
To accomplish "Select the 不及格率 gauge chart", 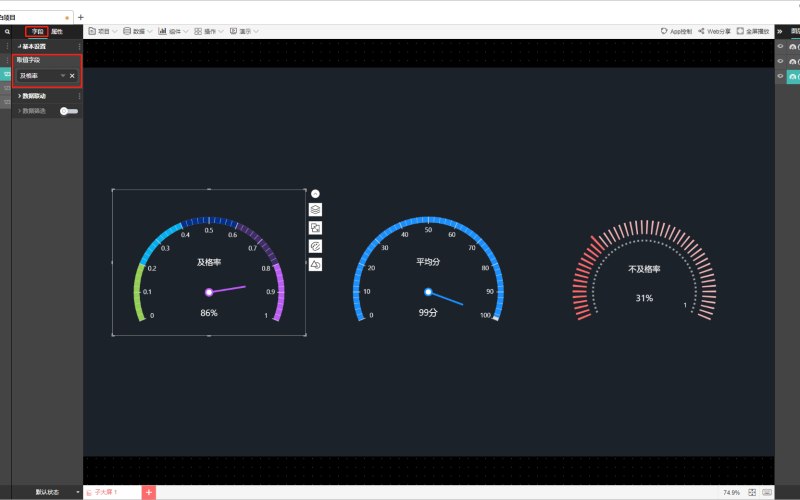I will (644, 270).
